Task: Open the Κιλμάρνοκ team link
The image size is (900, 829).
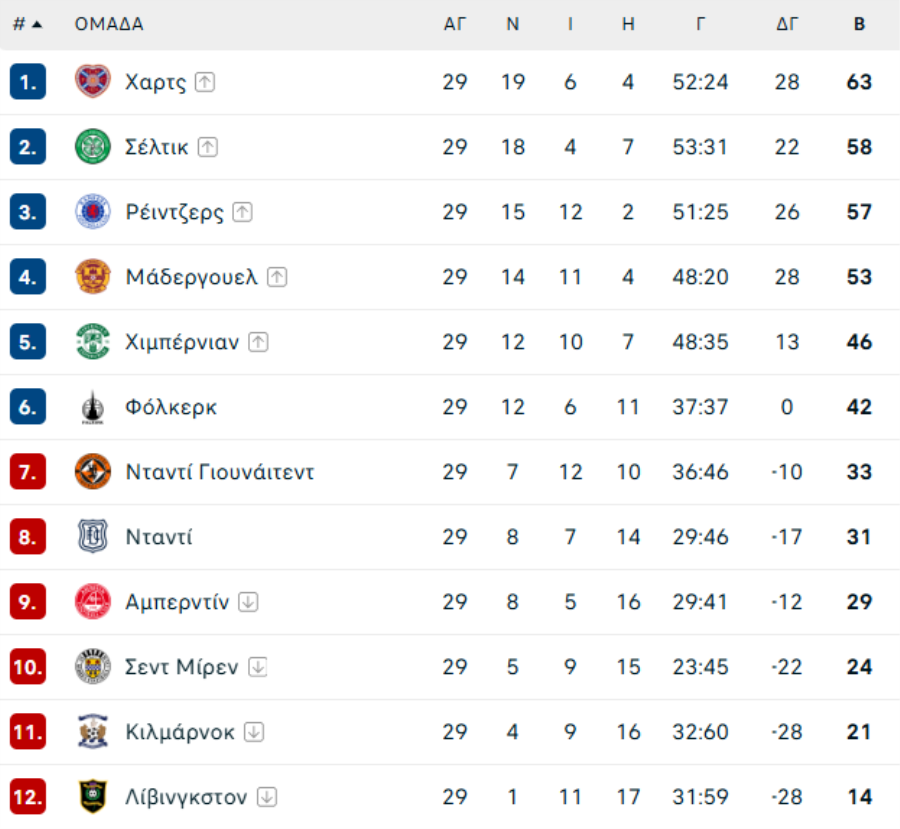Action: (180, 732)
